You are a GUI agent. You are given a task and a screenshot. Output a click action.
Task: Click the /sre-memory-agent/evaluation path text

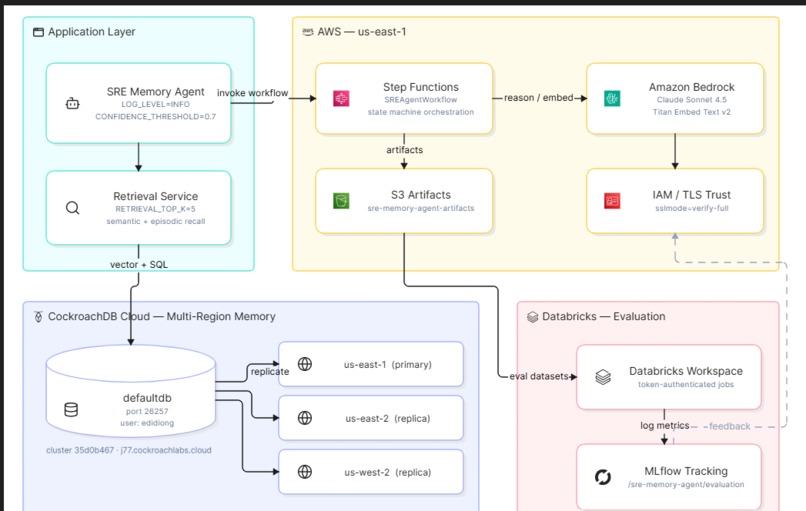[686, 484]
